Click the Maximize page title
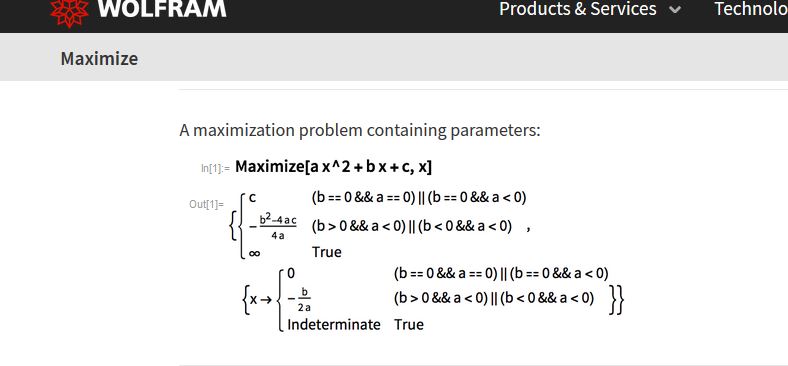This screenshot has height=366, width=788. pos(99,59)
